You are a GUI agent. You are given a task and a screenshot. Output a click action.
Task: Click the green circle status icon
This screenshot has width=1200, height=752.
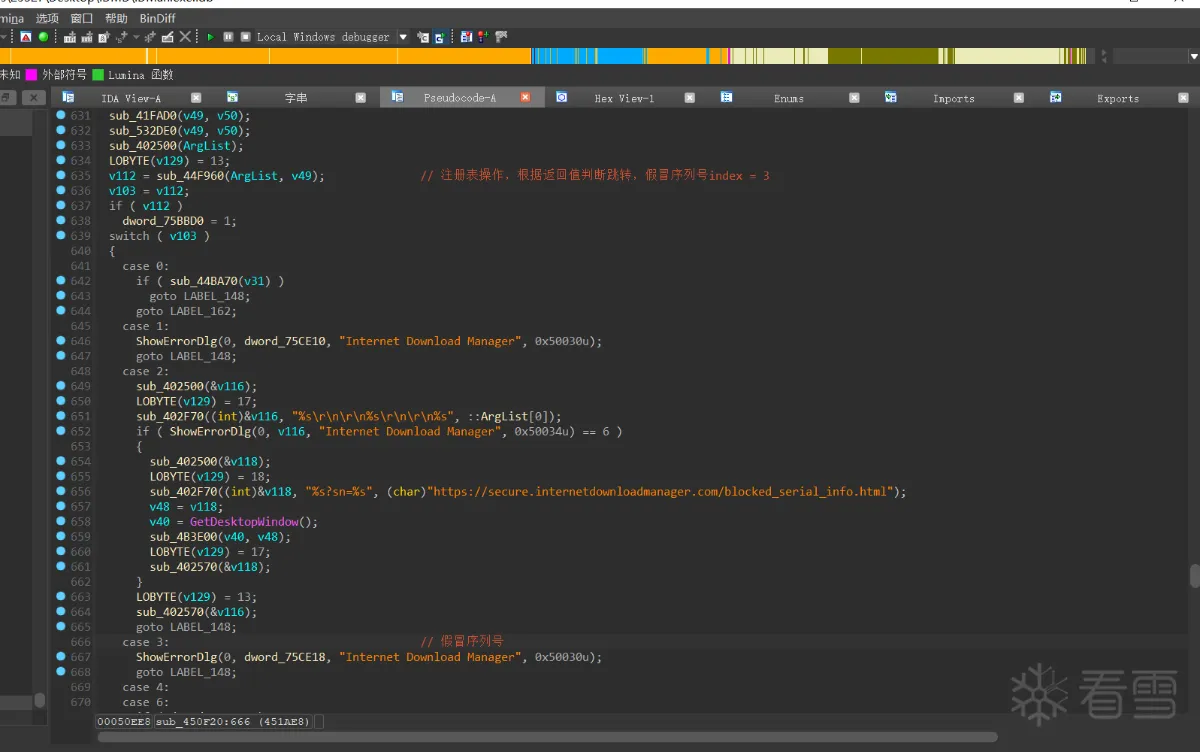(43, 37)
